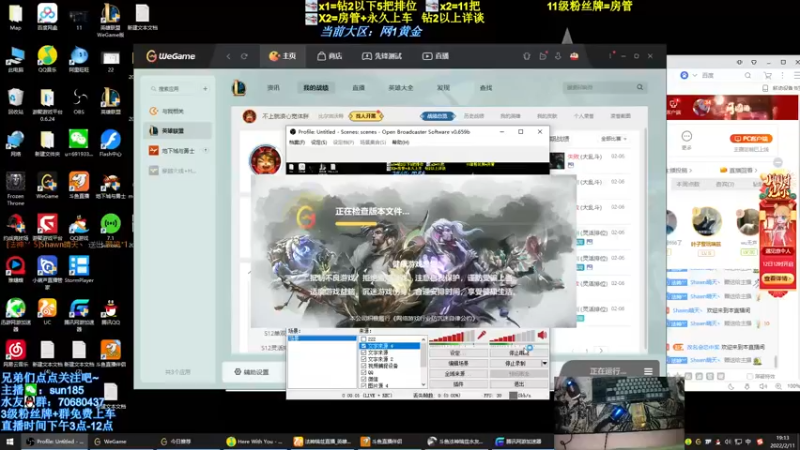Click the WeGame refresh icon

pyautogui.click(x=244, y=56)
